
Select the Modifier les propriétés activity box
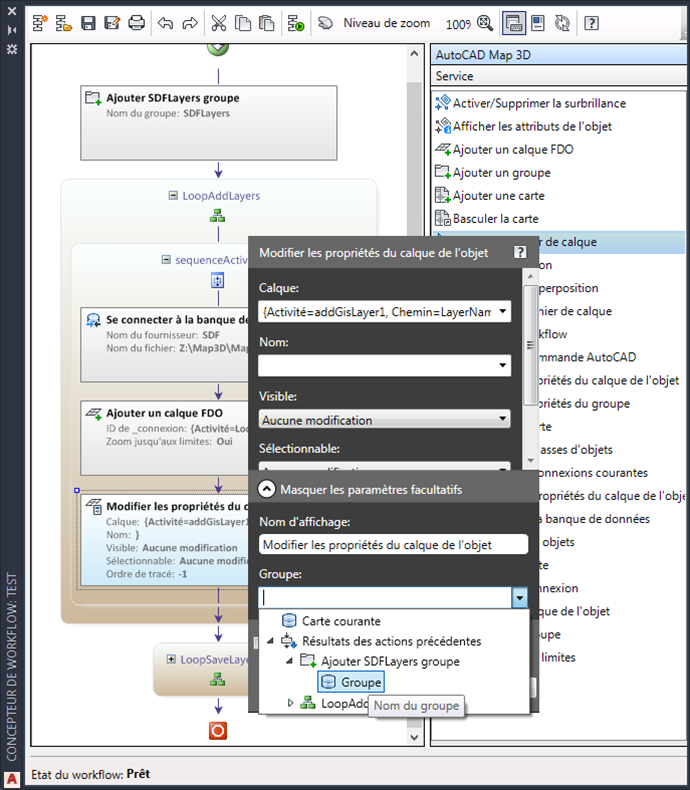pos(165,542)
